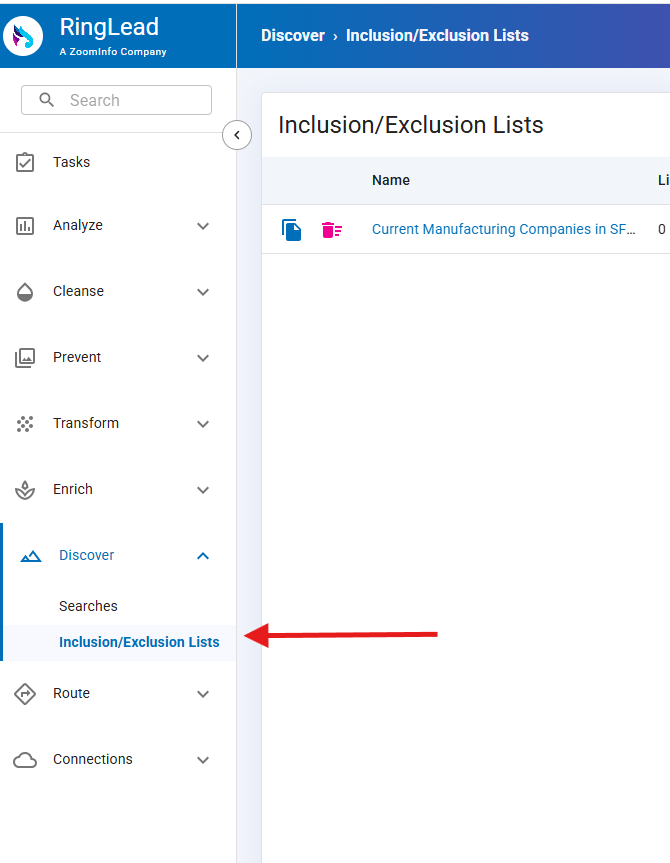Duplicate the Current Manufacturing Companies list
Screen dimensions: 670x863
[x=291, y=229]
